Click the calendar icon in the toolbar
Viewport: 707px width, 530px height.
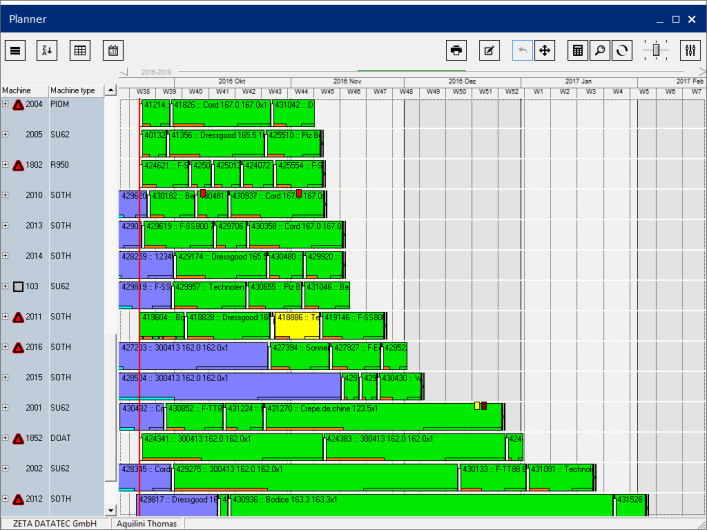tap(112, 50)
